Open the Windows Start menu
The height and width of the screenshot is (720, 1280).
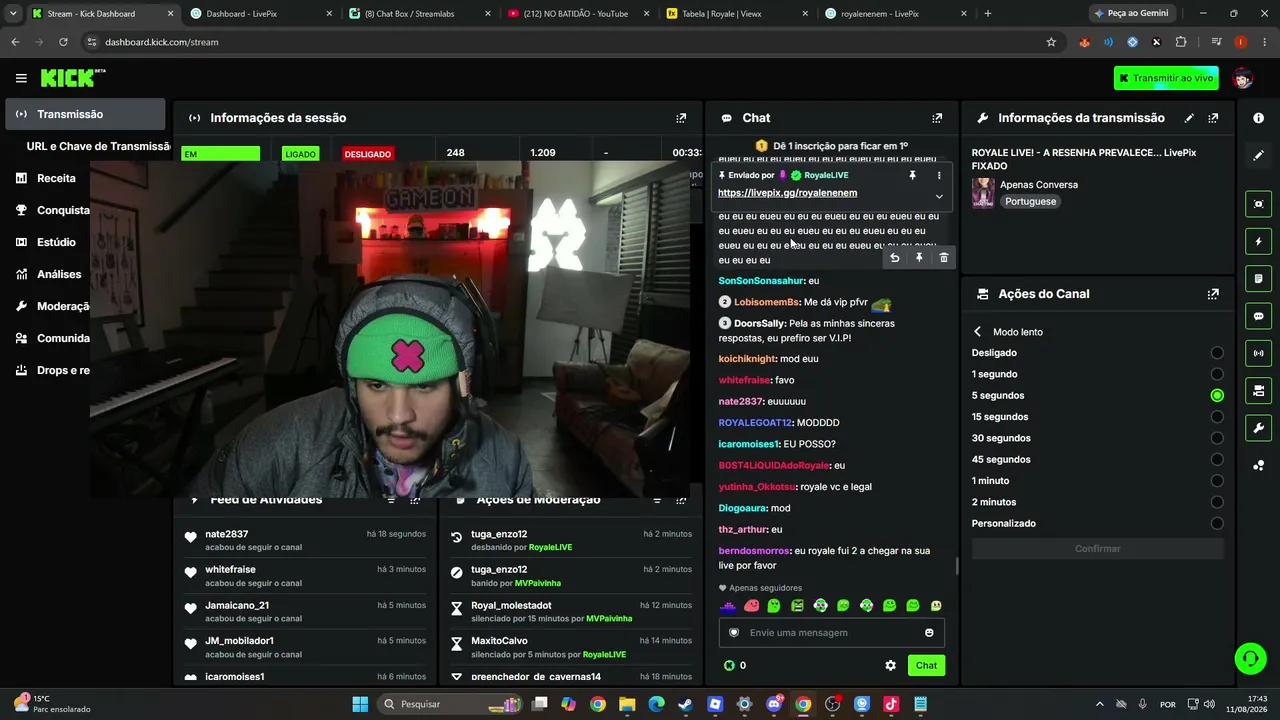point(360,704)
